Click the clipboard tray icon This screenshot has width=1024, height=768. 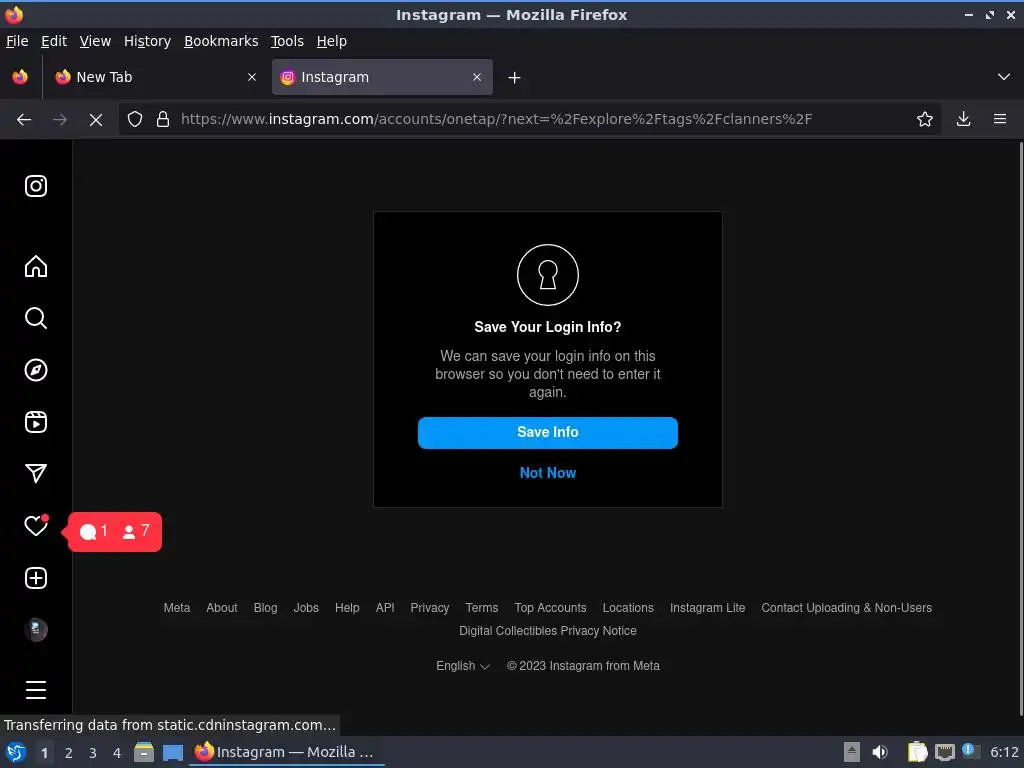[917, 752]
